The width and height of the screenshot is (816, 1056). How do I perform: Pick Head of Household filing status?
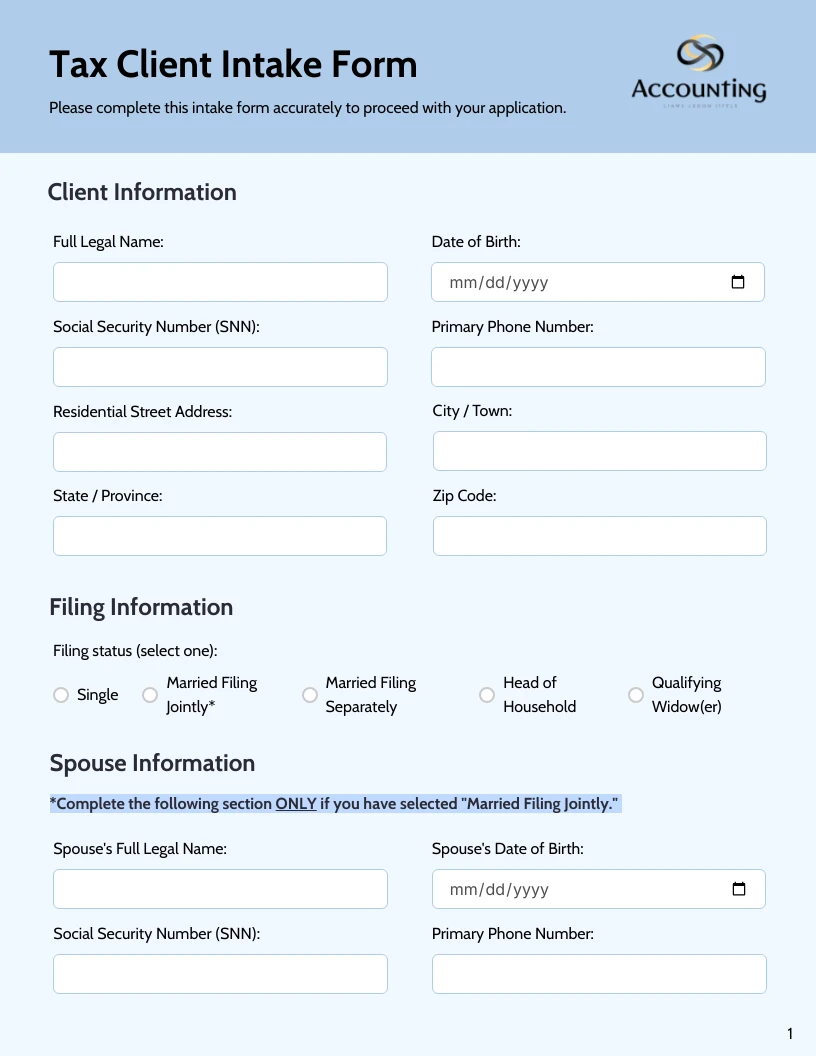pos(487,694)
